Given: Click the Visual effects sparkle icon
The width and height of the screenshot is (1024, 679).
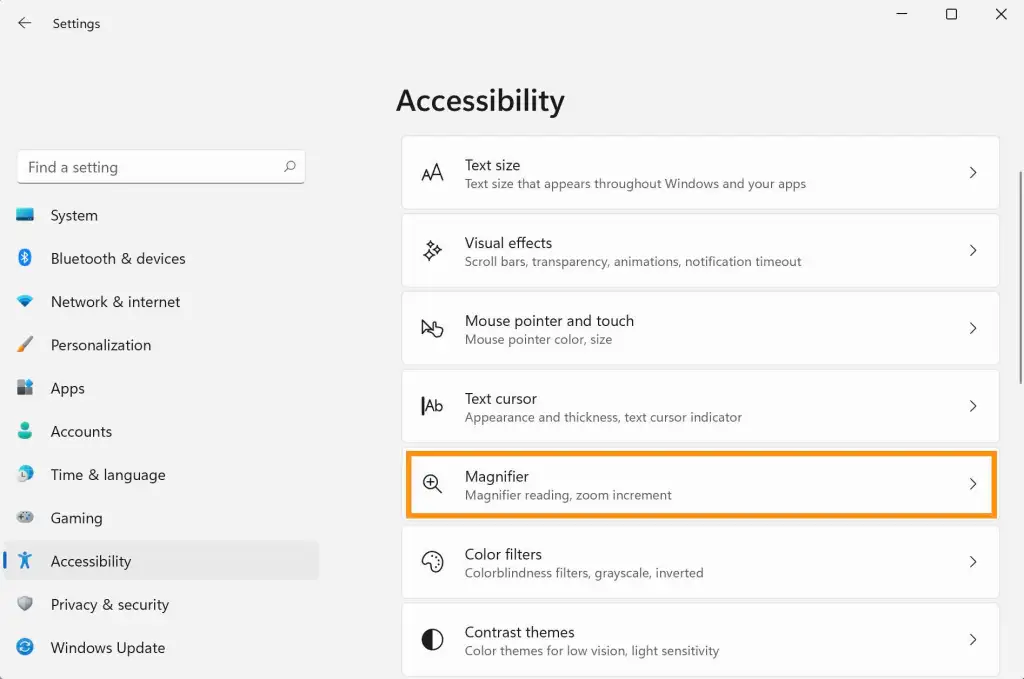Looking at the screenshot, I should click(432, 251).
